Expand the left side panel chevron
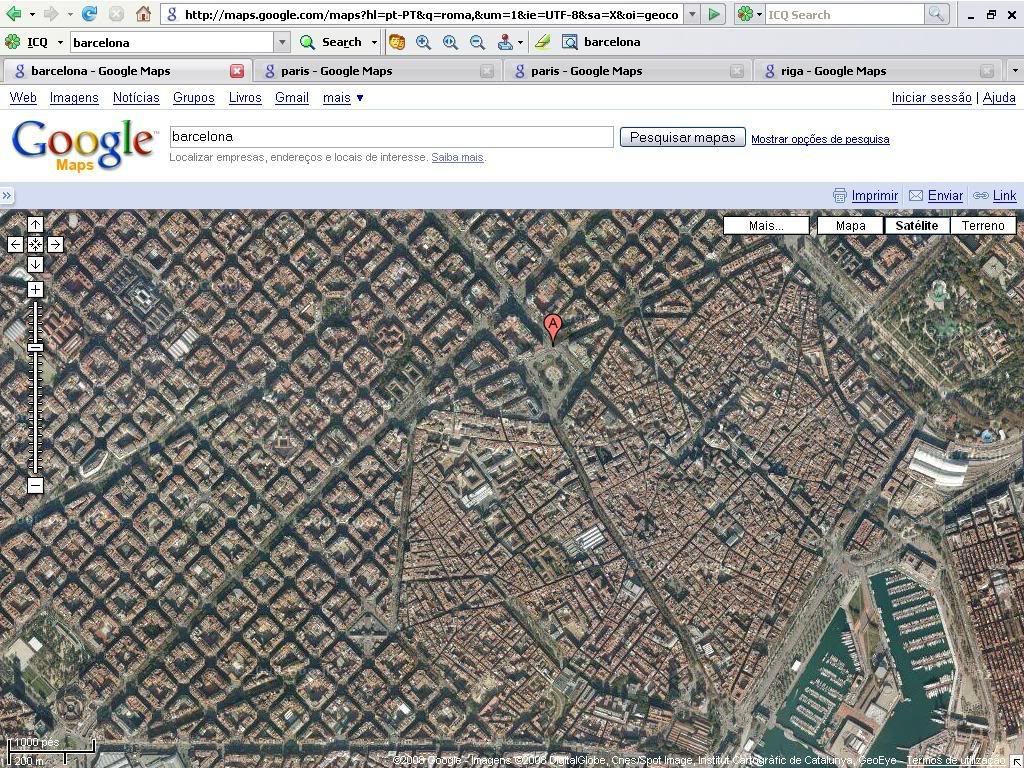The height and width of the screenshot is (768, 1024). [x=7, y=196]
